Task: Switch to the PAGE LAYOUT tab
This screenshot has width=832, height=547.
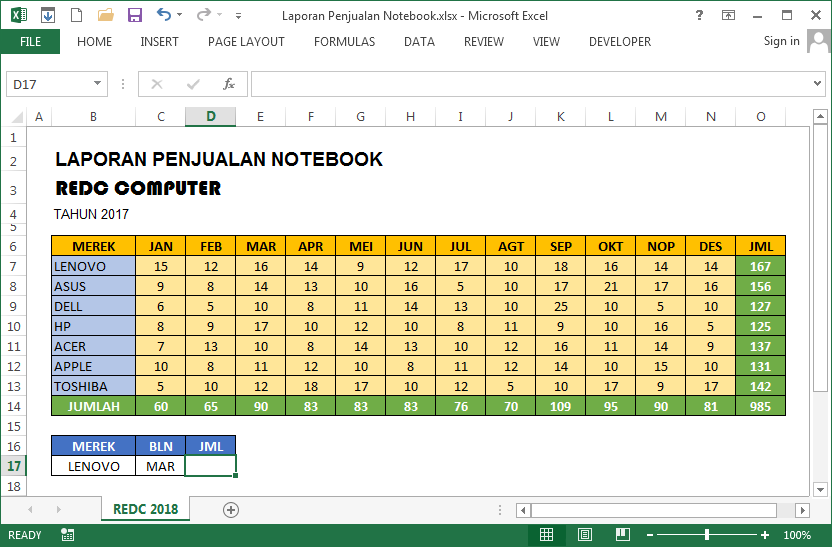Action: [246, 41]
